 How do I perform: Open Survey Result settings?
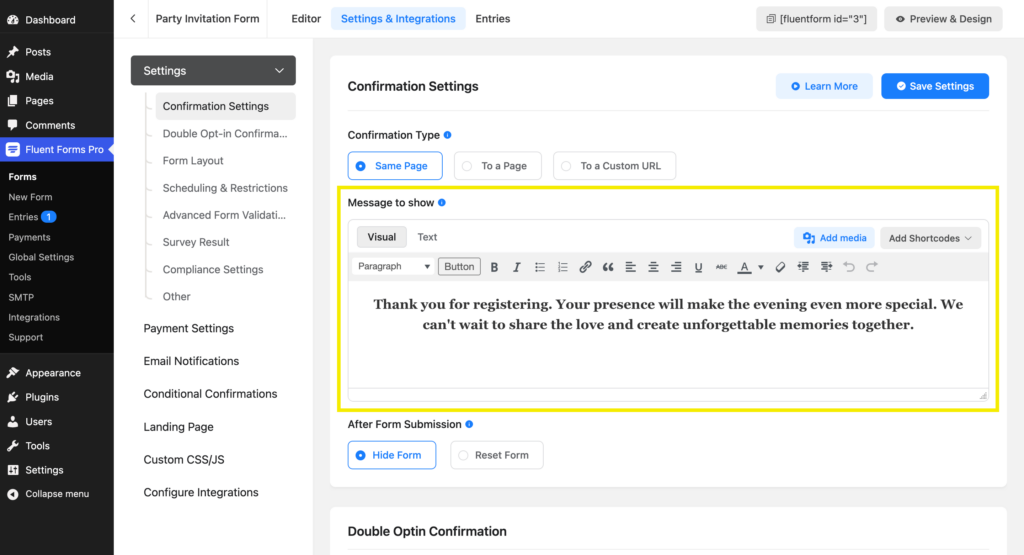tap(196, 242)
